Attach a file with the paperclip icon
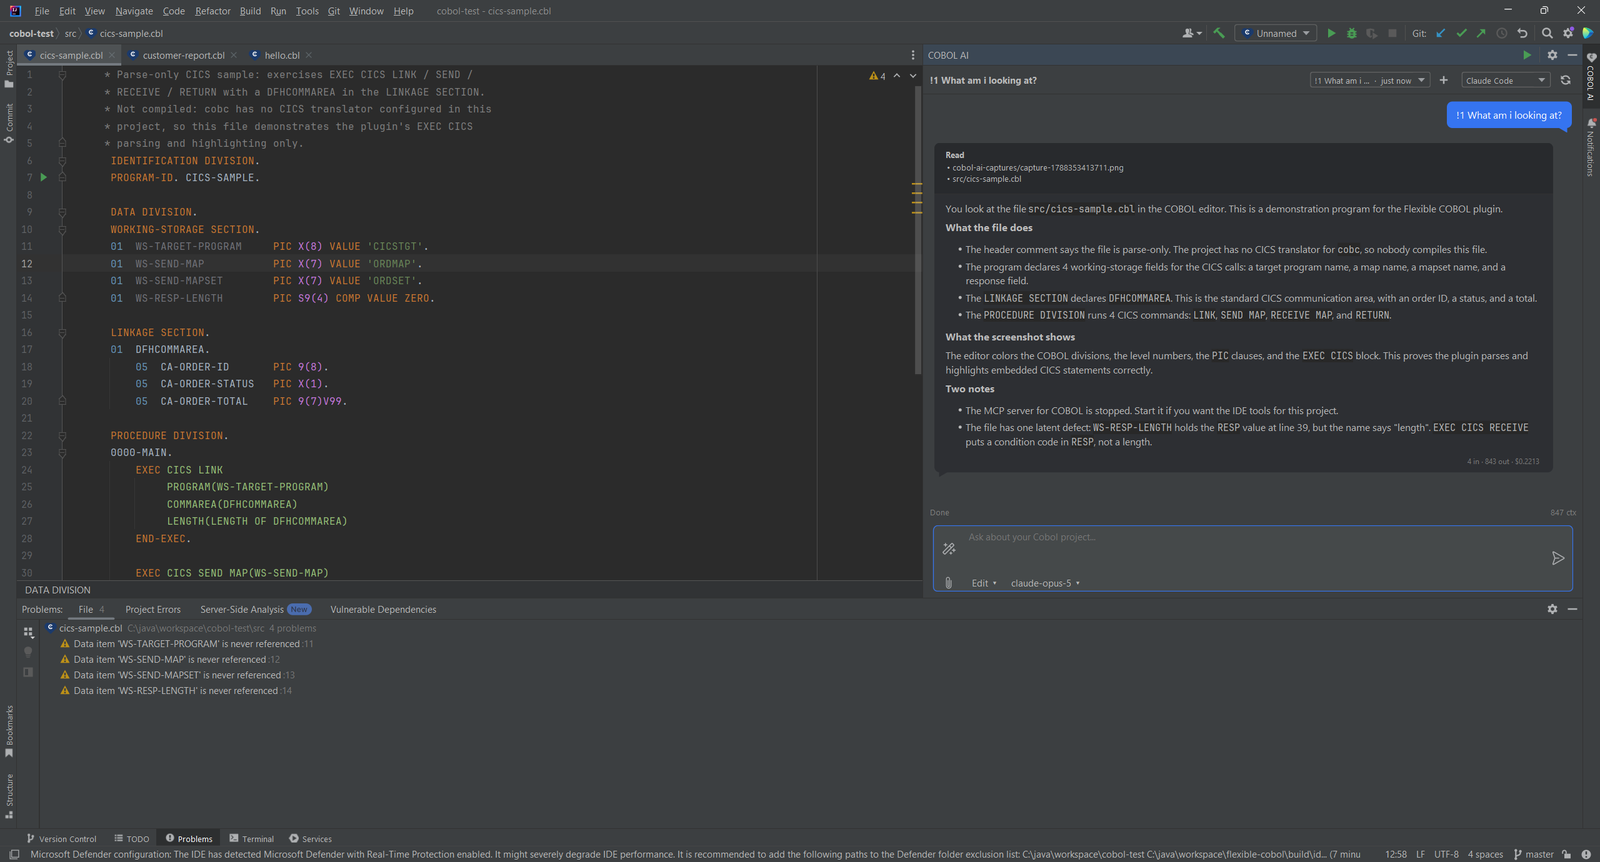 point(949,583)
